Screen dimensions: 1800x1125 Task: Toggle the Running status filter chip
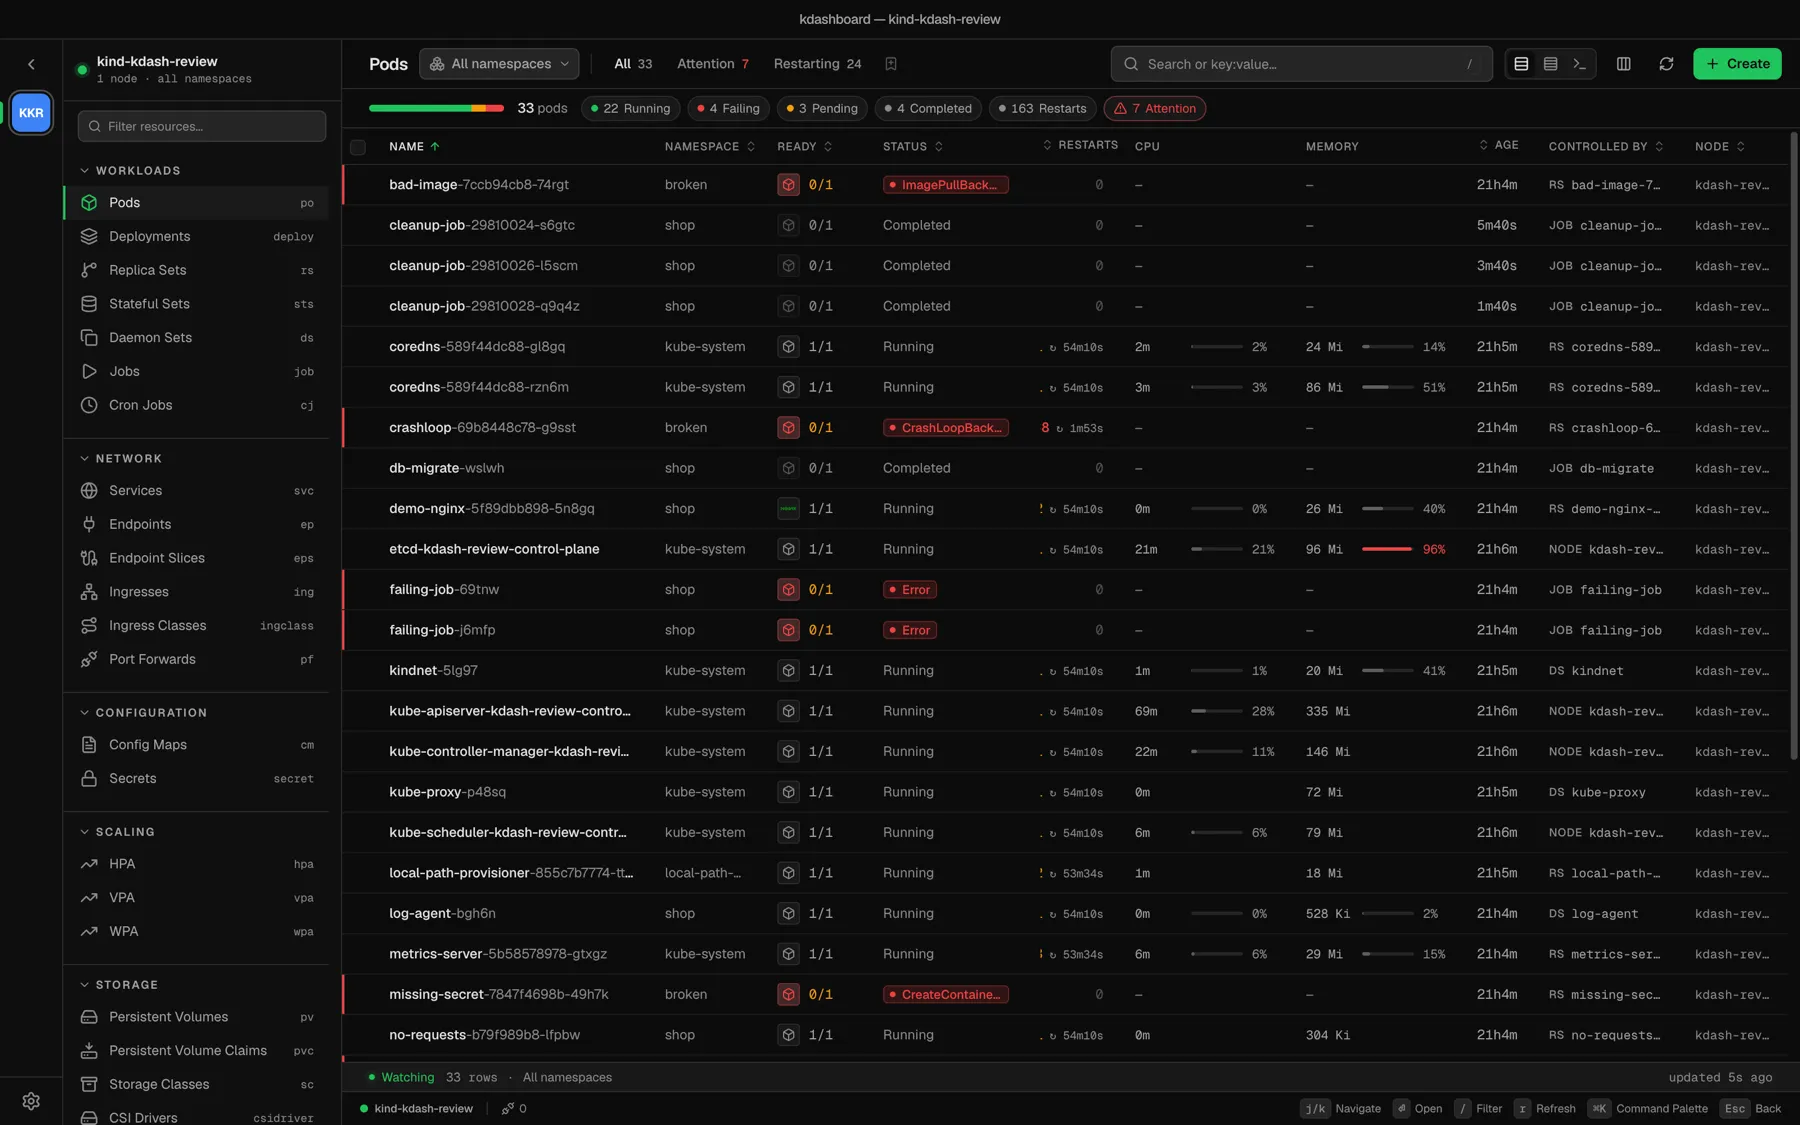point(631,109)
